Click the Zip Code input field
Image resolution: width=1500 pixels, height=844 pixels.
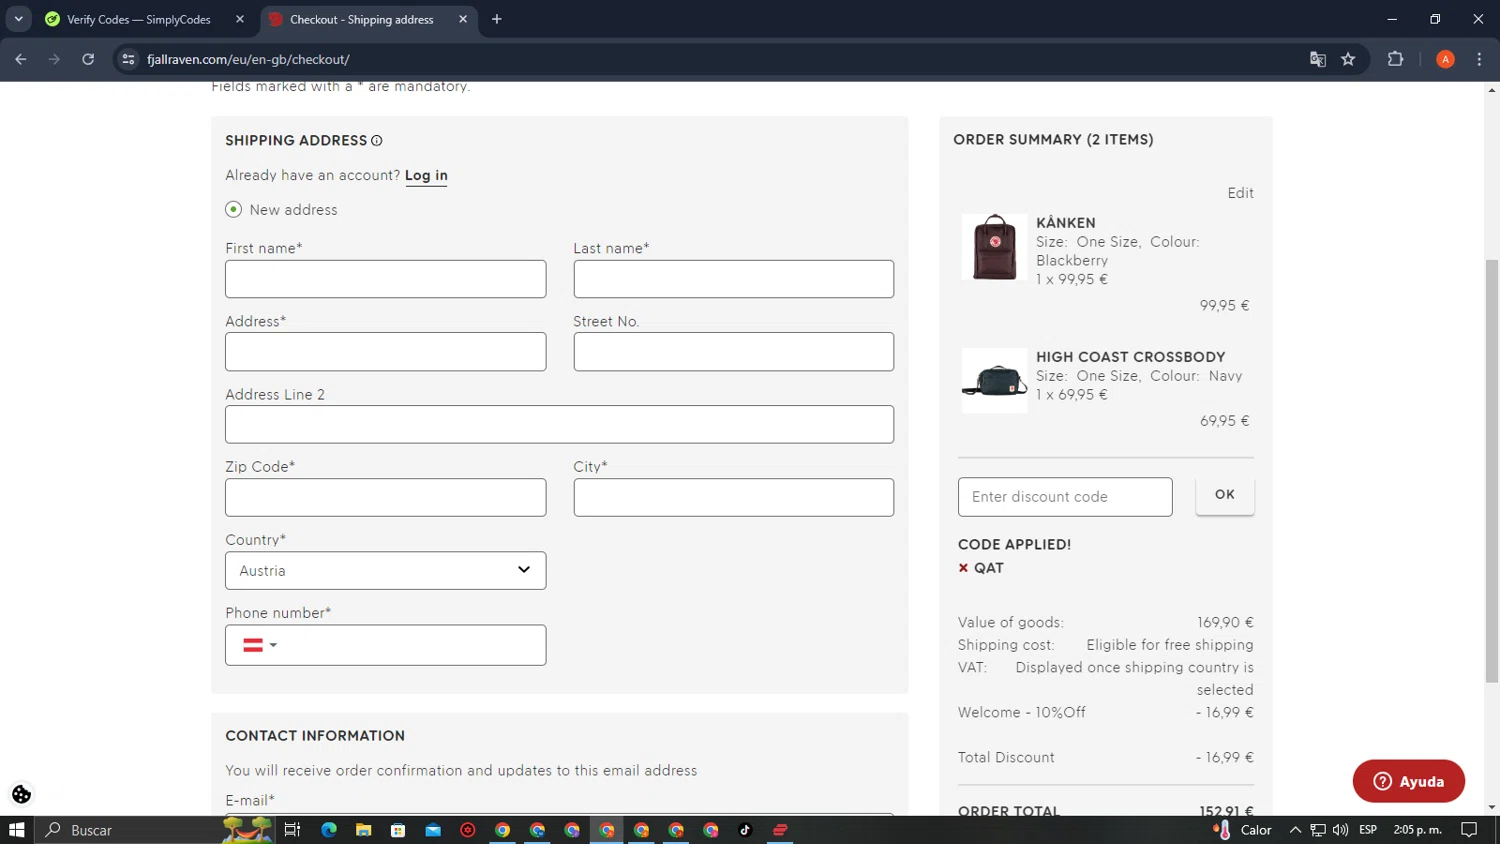(386, 498)
